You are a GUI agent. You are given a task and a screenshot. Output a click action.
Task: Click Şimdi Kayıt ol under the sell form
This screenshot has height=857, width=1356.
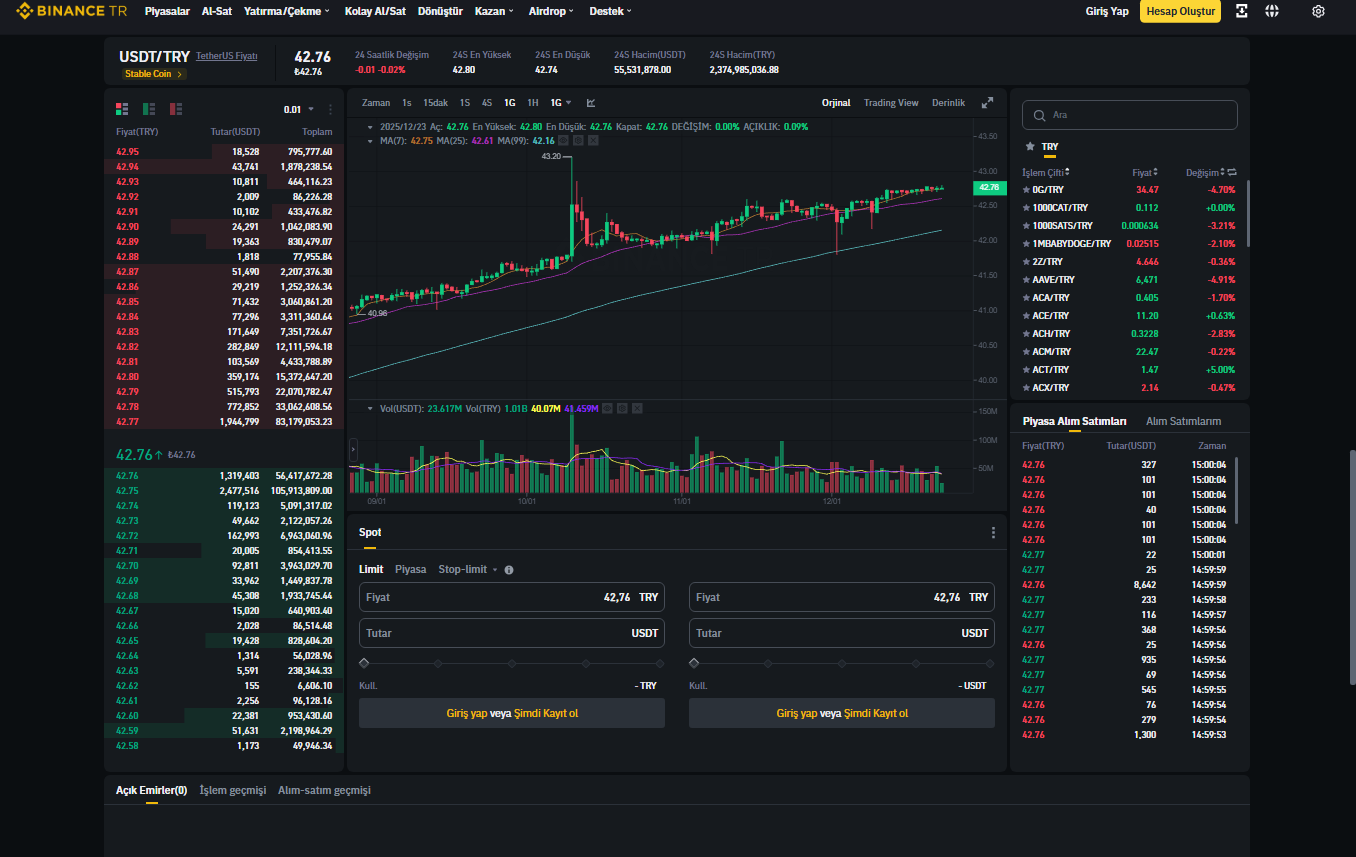click(876, 714)
